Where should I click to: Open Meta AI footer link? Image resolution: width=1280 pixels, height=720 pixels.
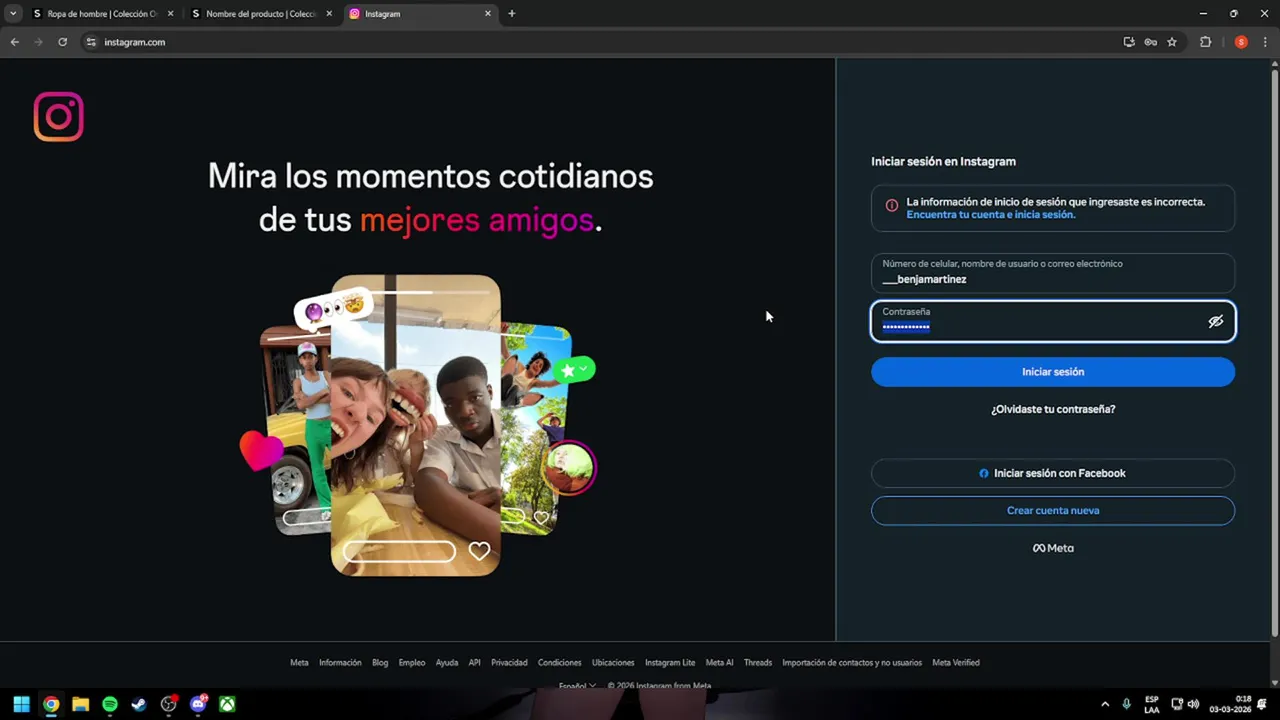(719, 663)
